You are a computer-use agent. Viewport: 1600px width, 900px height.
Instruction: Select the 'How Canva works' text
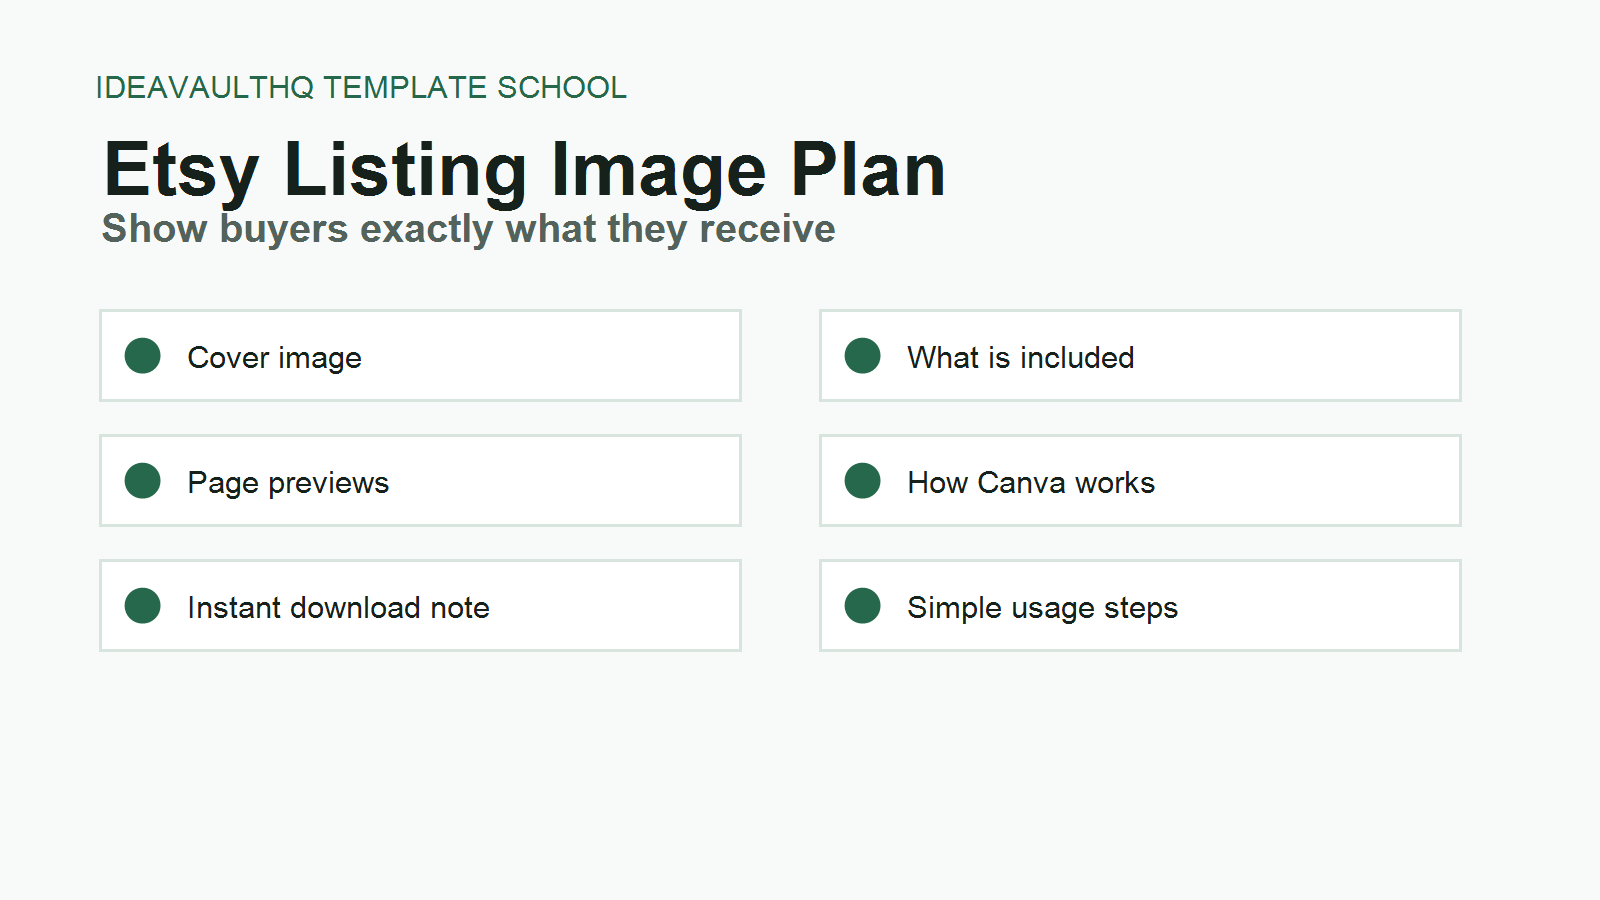click(x=1031, y=483)
